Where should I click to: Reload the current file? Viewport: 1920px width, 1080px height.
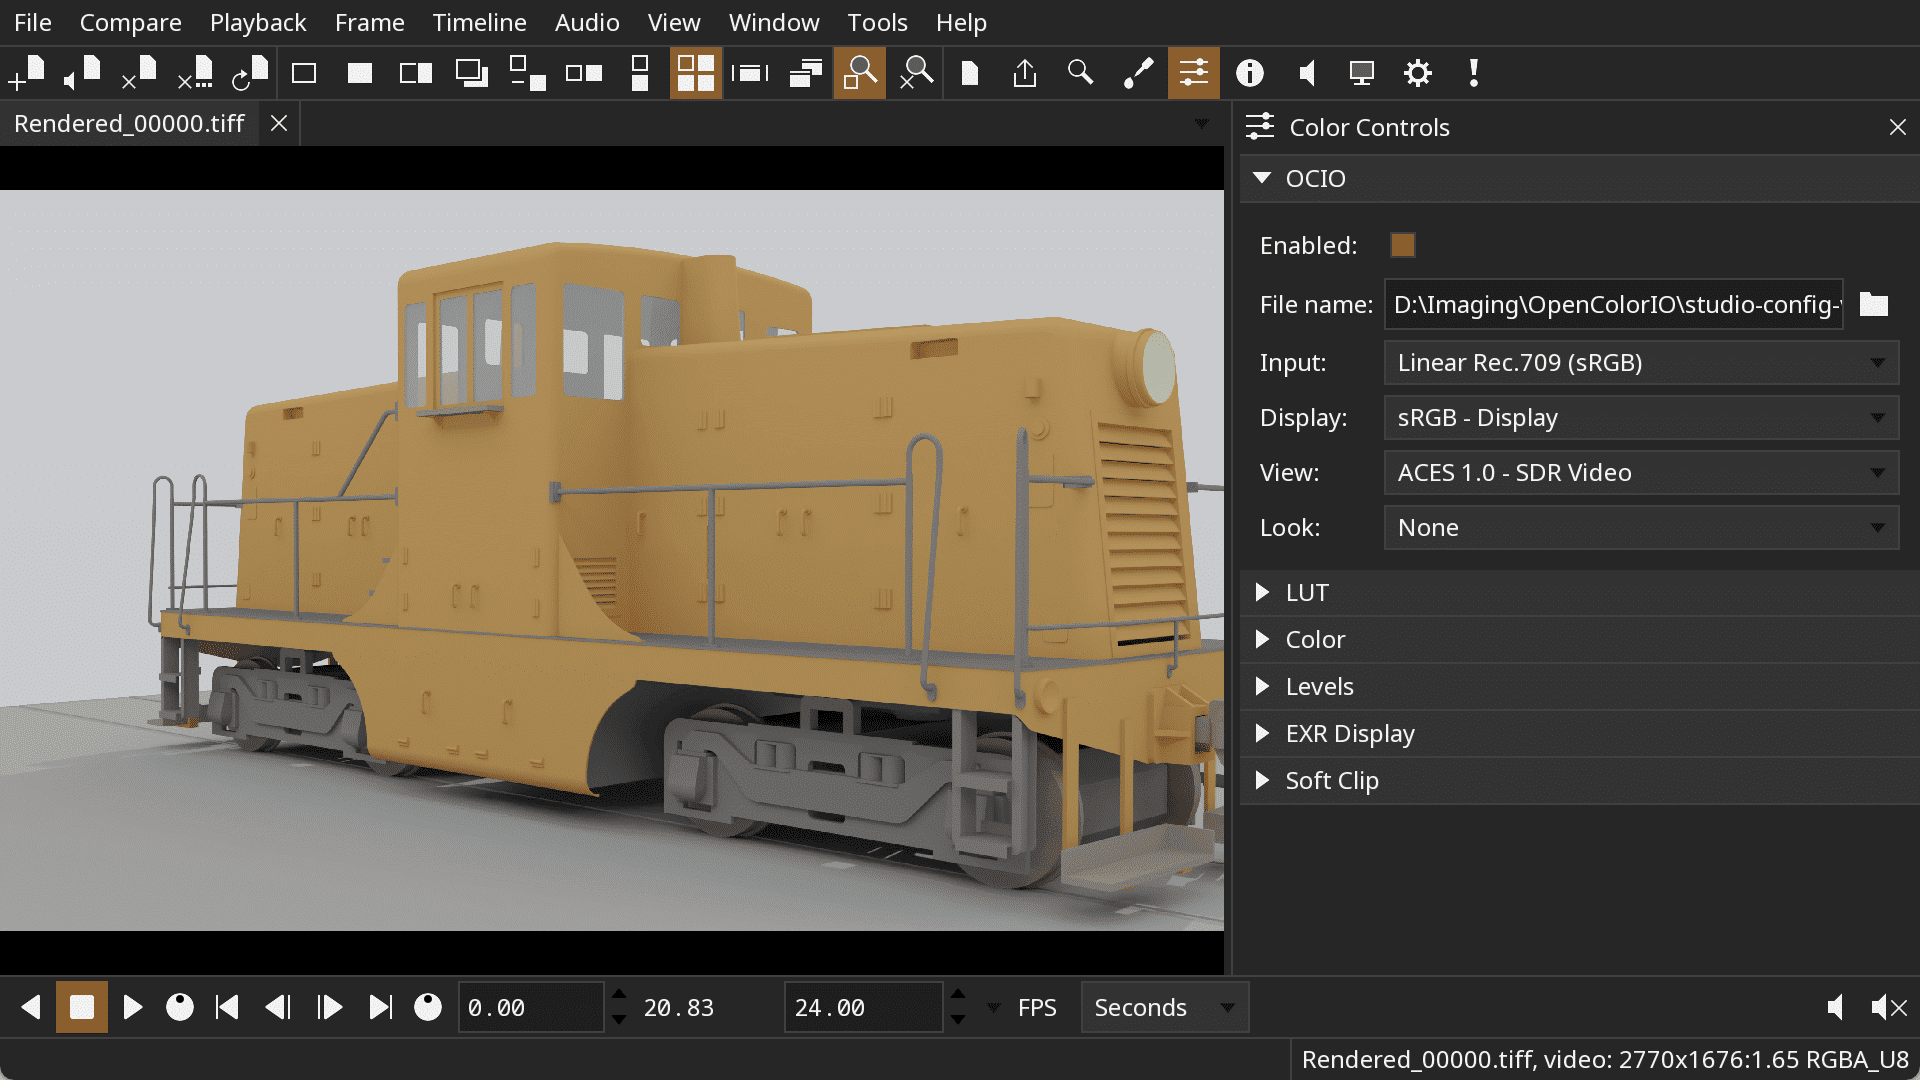(250, 72)
